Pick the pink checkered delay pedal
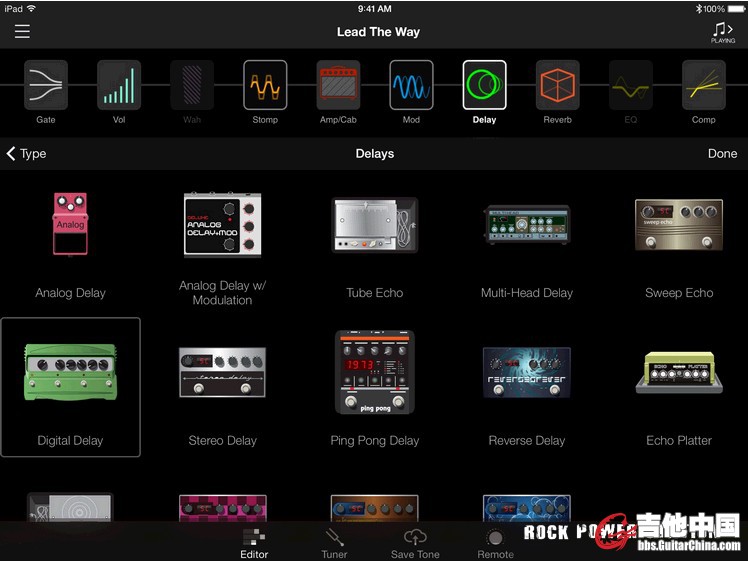 click(x=222, y=508)
